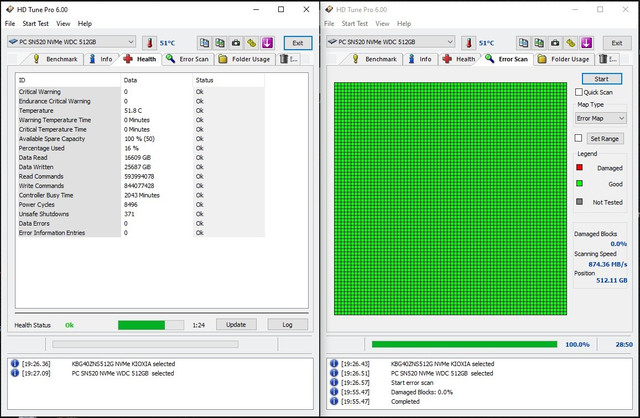Click purple save arrow icon in right window
Screen dimensions: 640x418
587,42
